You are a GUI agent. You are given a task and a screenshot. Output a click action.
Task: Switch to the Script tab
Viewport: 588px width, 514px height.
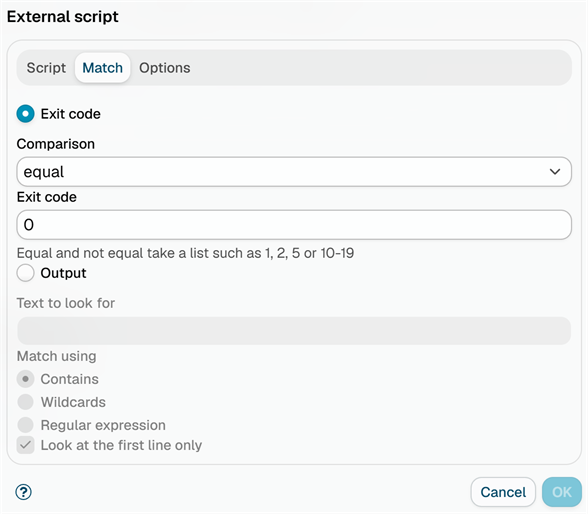[46, 68]
